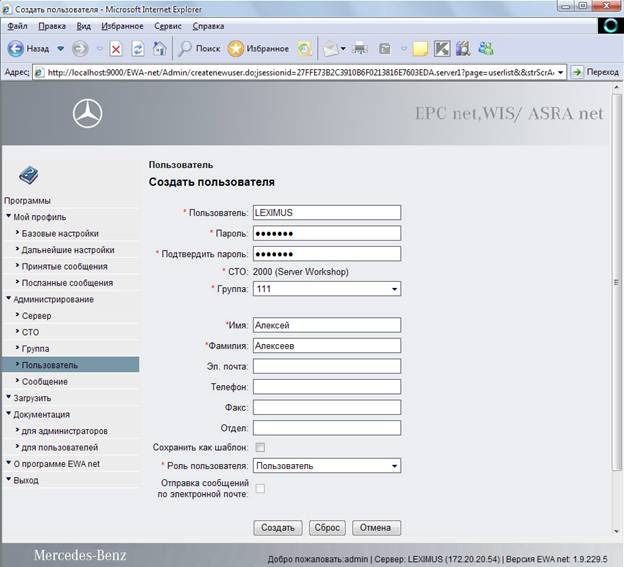
Task: Click the Back arrow icon in toolbar
Action: pyautogui.click(x=16, y=49)
